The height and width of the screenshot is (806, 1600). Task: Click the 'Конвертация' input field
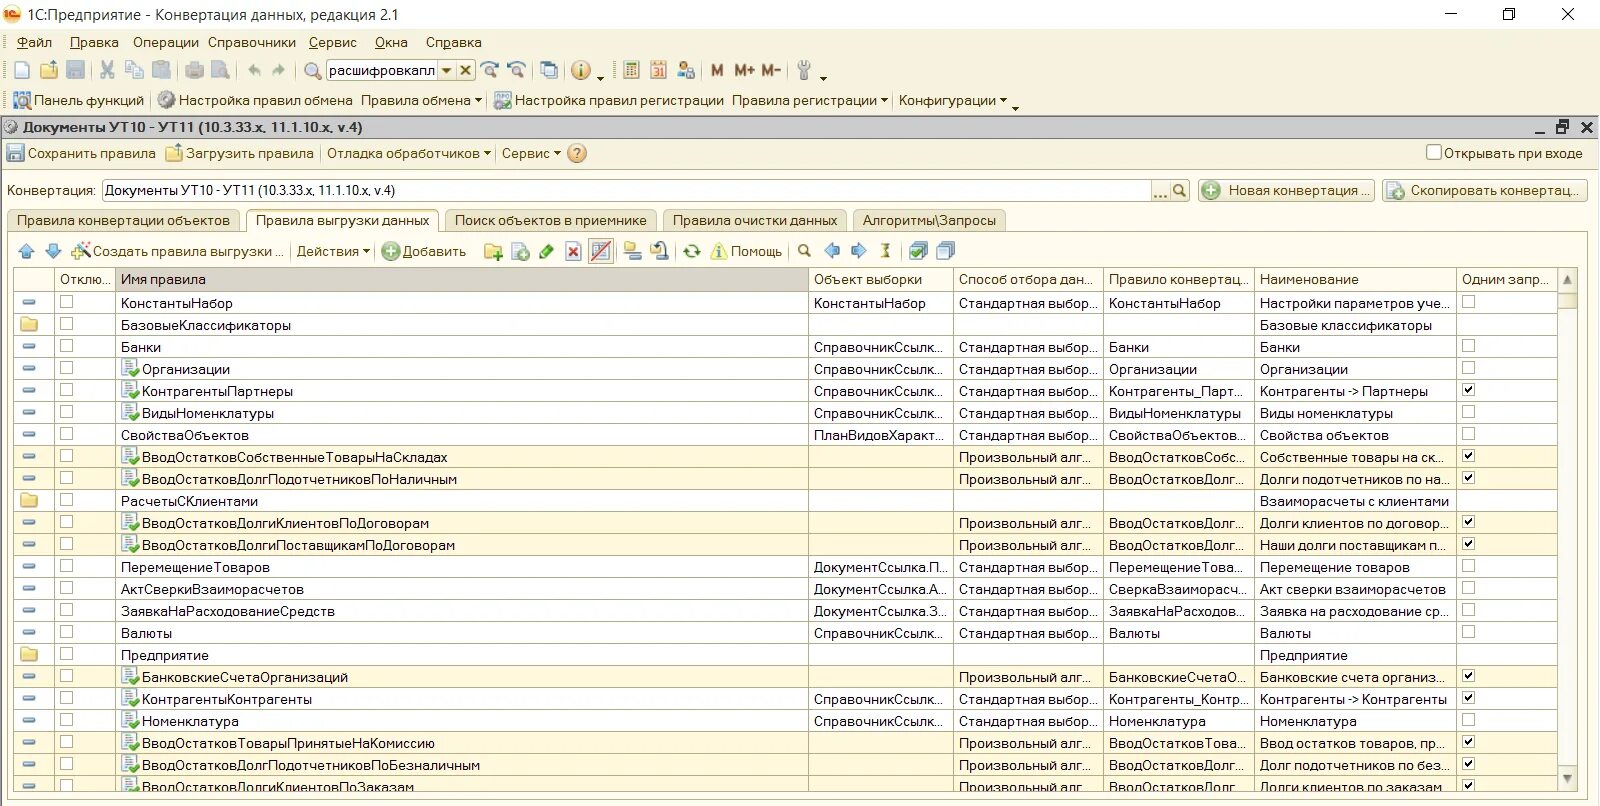coord(627,190)
